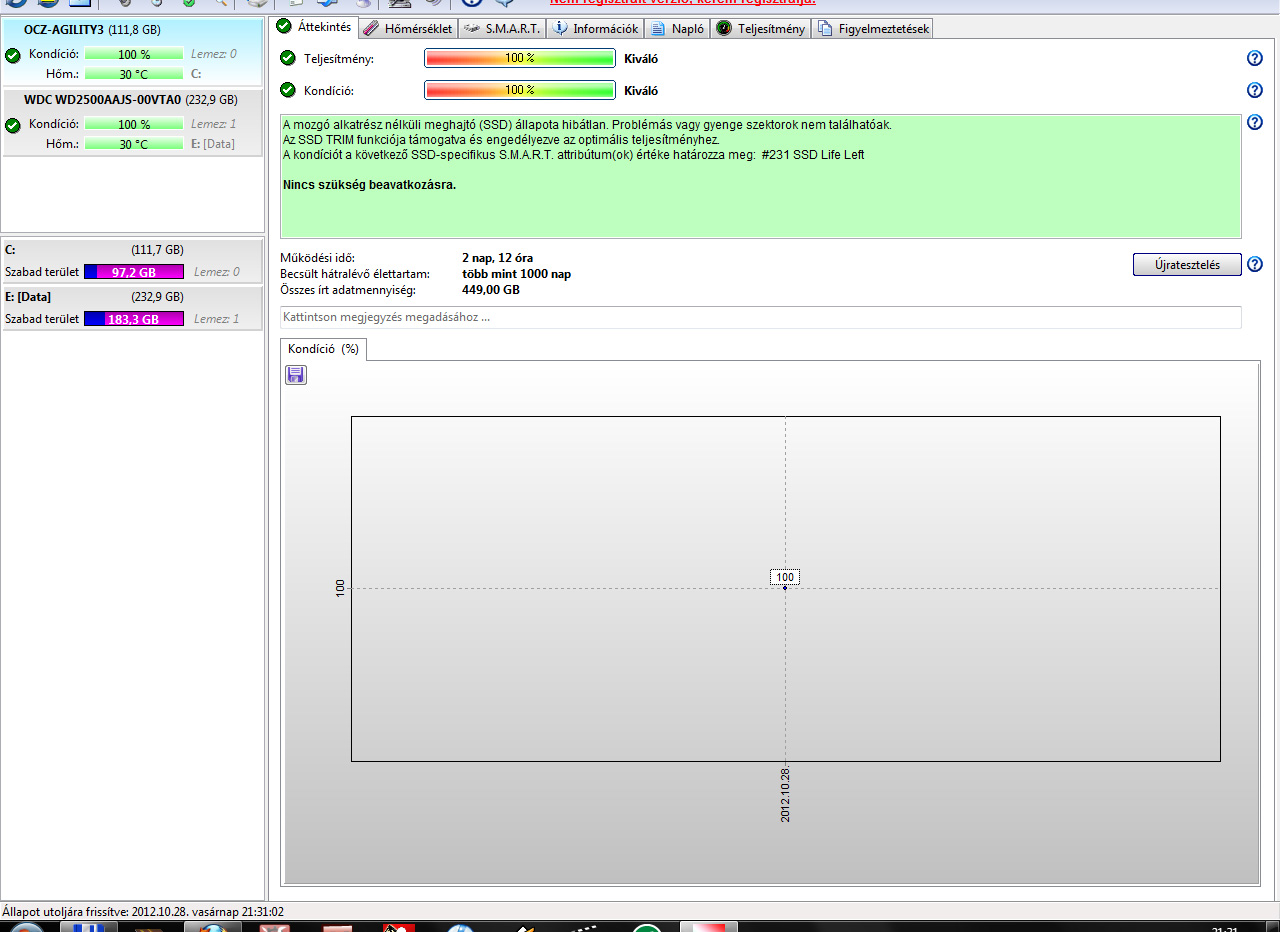The image size is (1280, 932).
Task: Click the overview Kondíció 100 % gauge bar
Action: tap(520, 90)
